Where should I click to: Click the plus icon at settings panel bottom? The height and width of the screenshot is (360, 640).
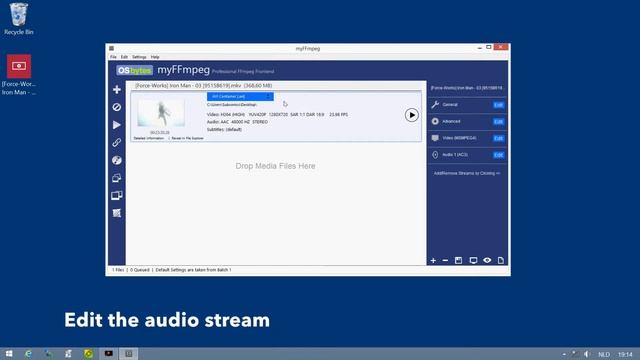click(433, 260)
